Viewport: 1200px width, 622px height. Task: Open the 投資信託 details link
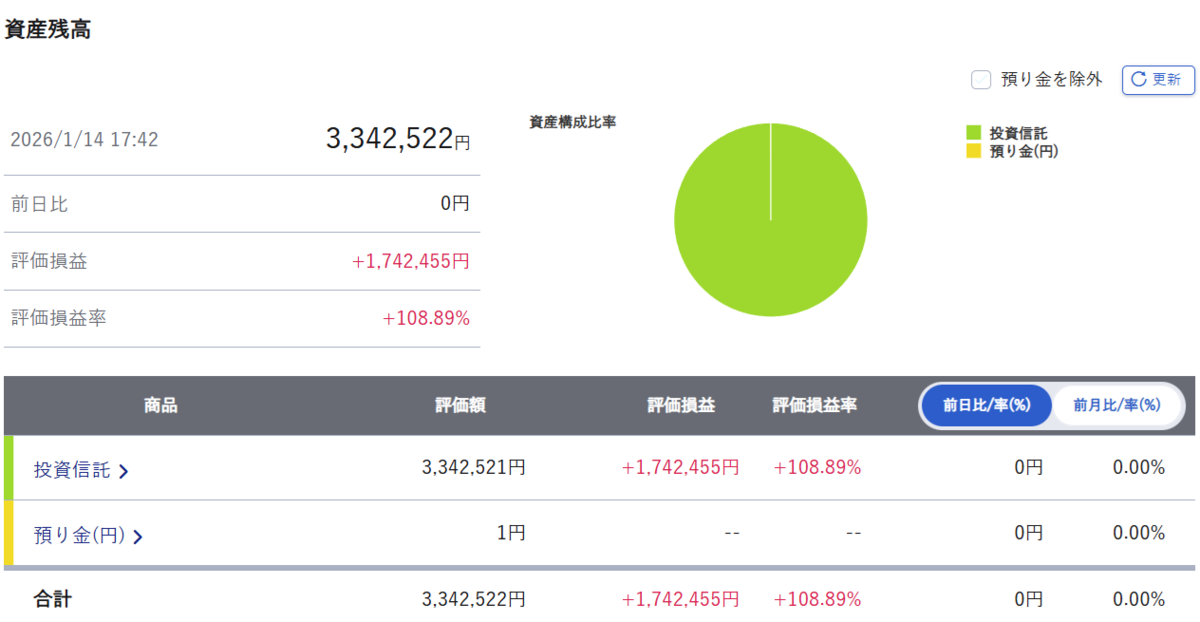pos(72,470)
